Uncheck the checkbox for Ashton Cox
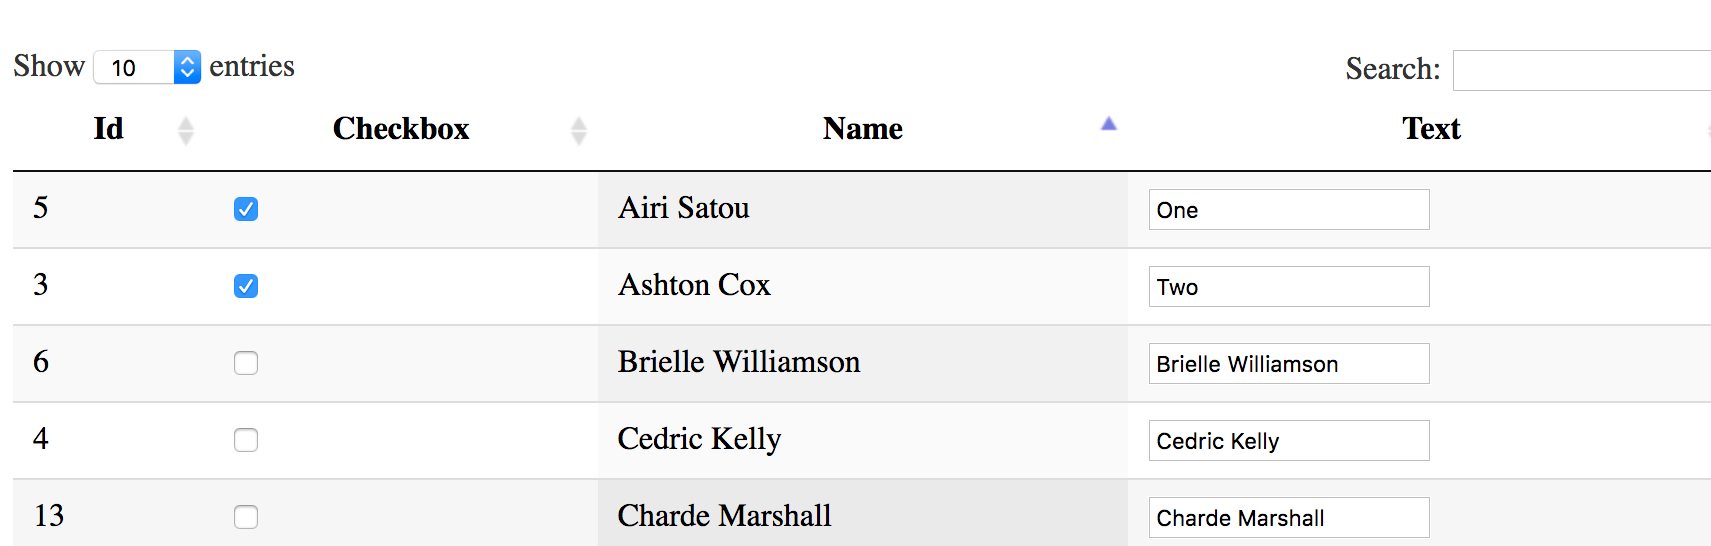 pyautogui.click(x=246, y=286)
